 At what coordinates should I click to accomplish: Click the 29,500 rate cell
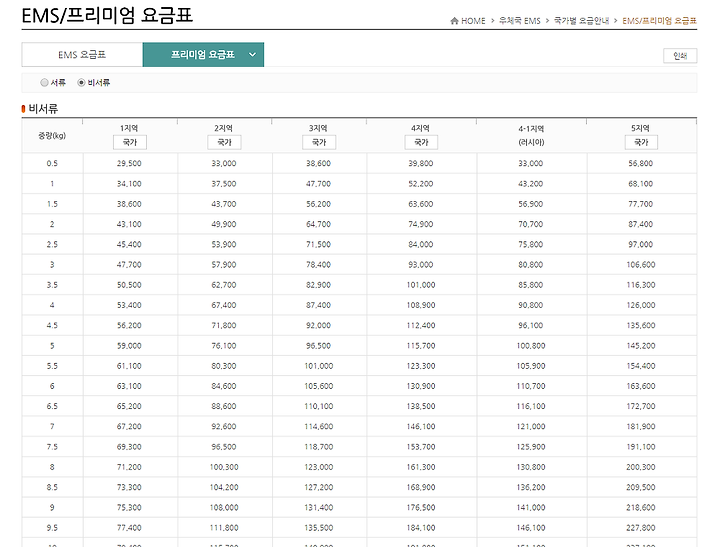coord(129,164)
